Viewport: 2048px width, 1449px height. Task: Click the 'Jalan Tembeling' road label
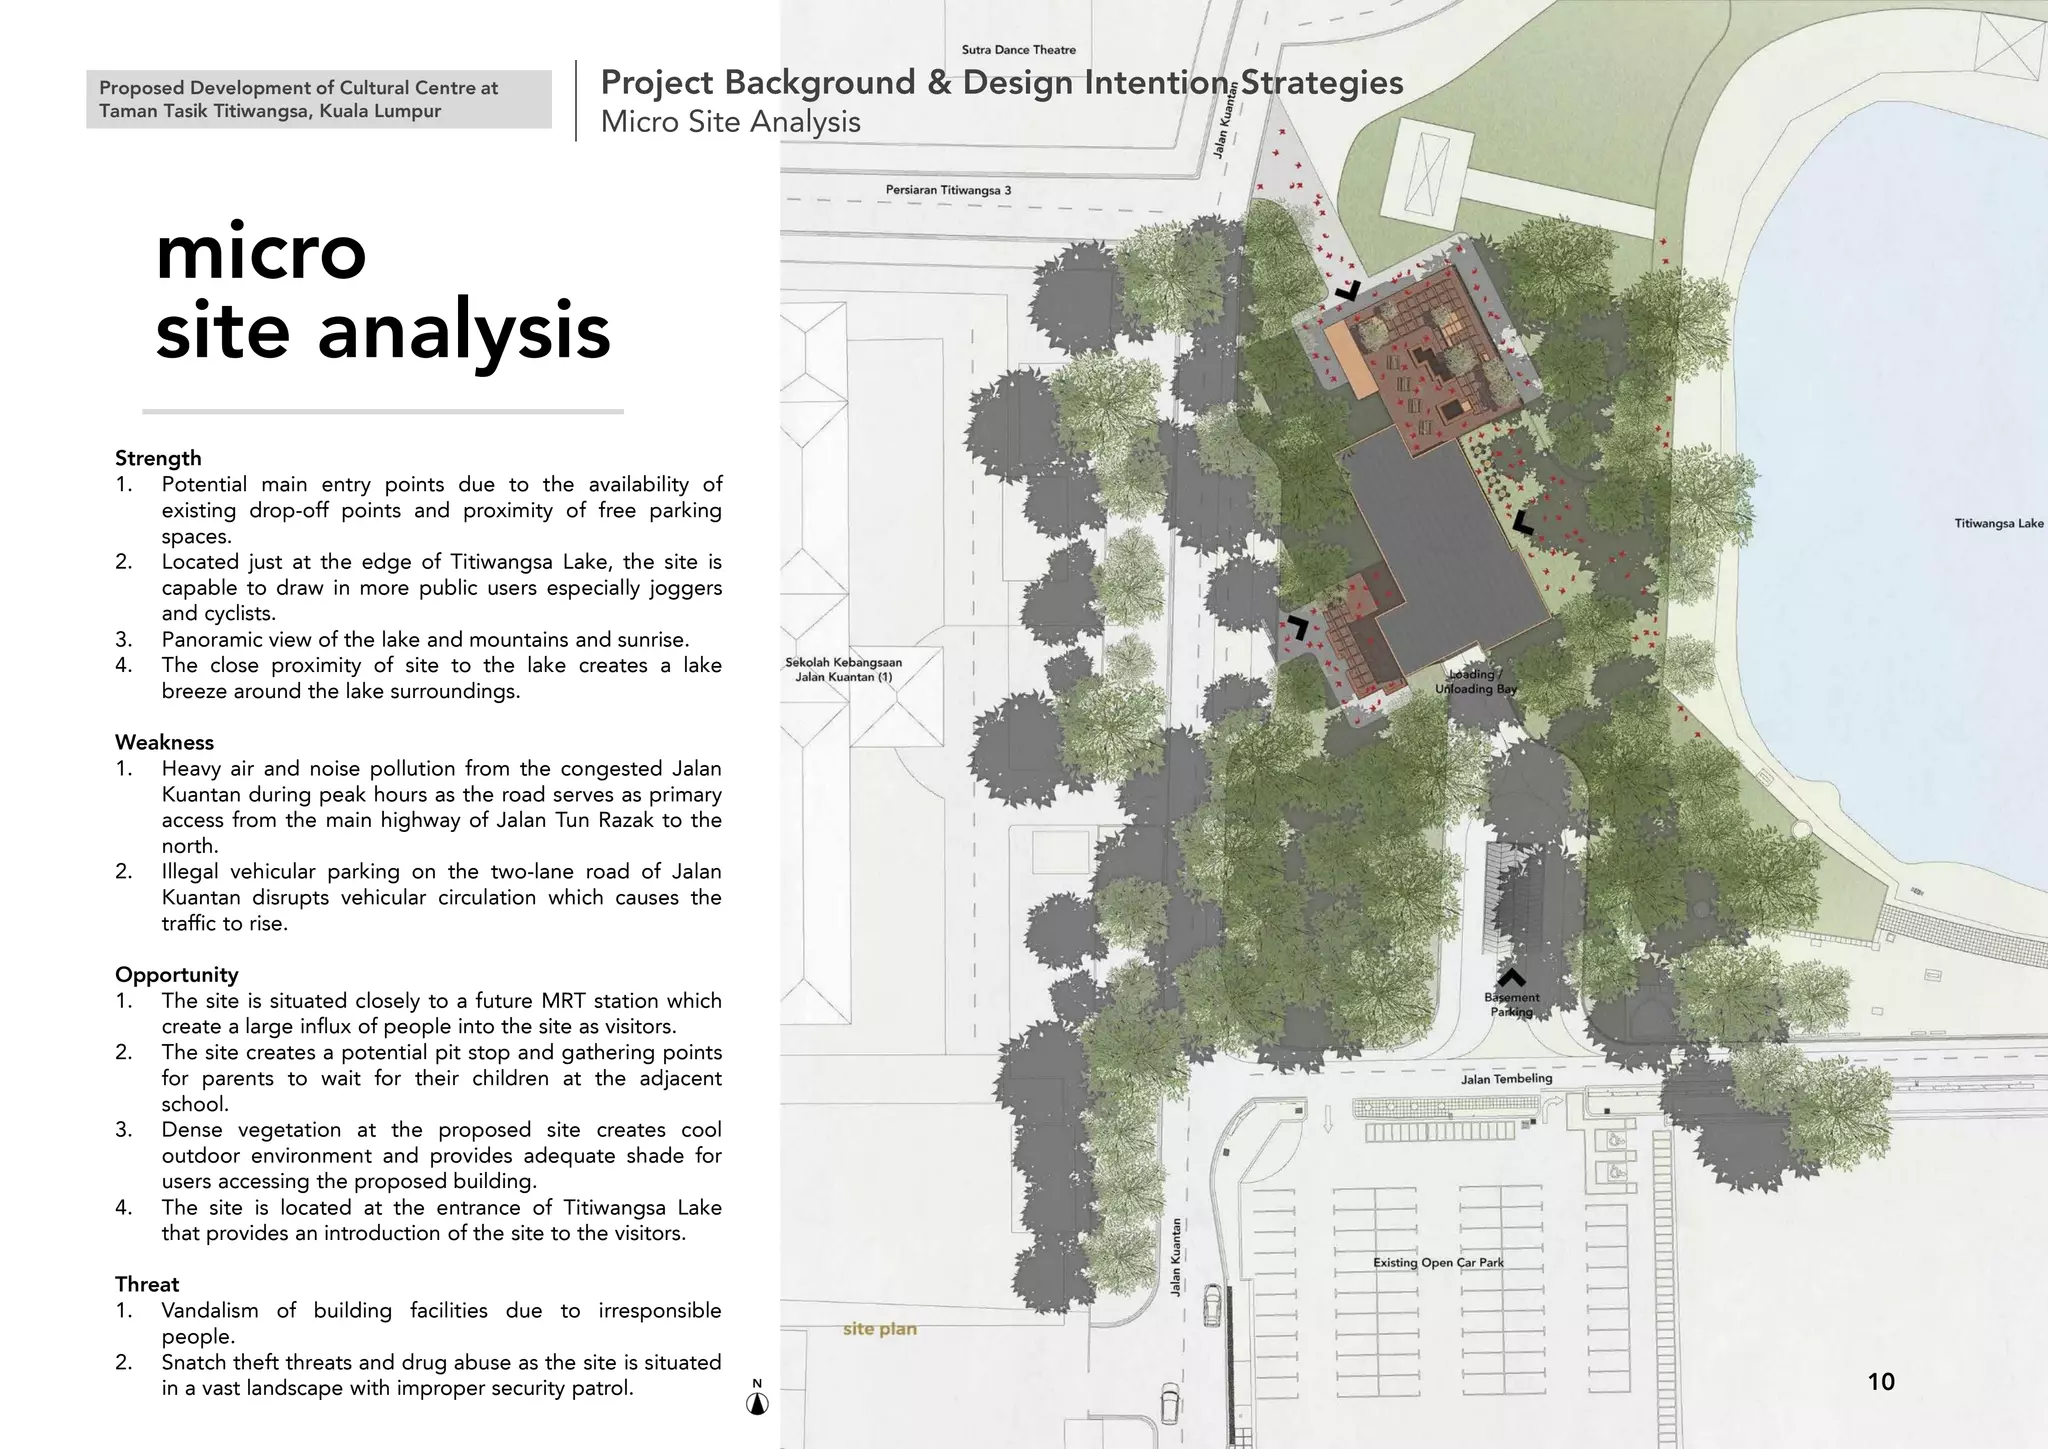pos(1507,1078)
